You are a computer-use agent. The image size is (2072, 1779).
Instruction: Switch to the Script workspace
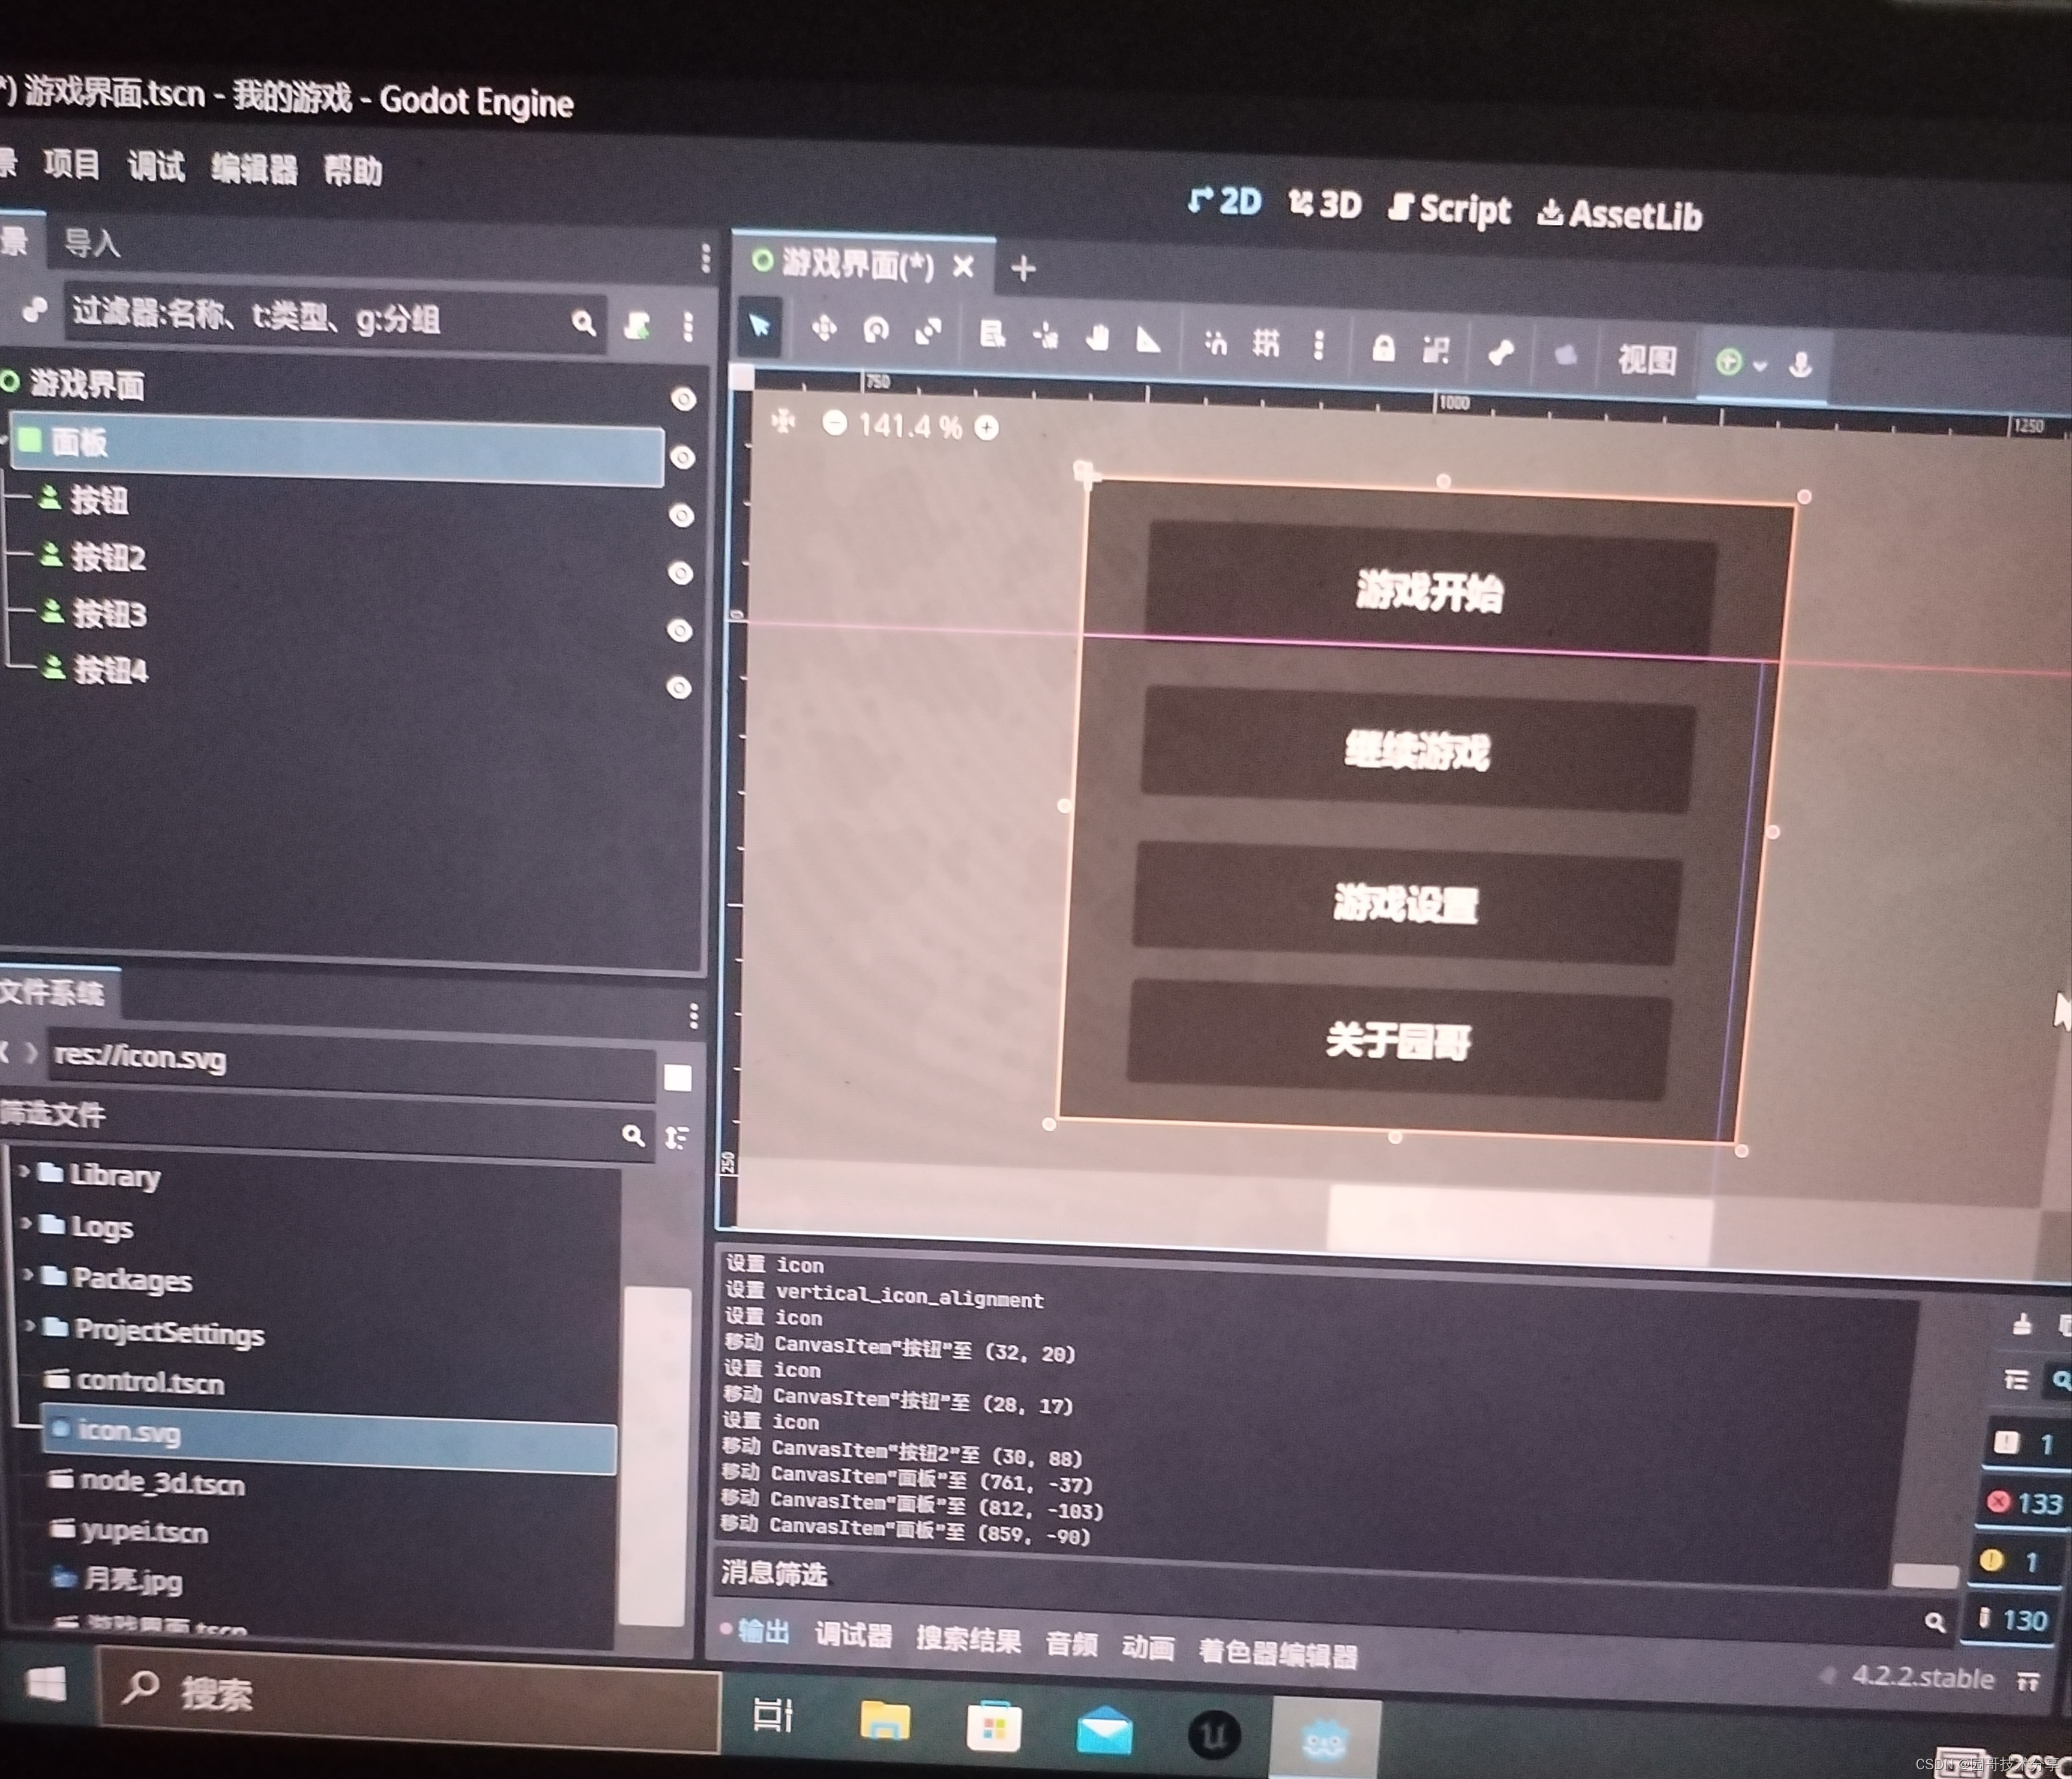tap(1450, 209)
